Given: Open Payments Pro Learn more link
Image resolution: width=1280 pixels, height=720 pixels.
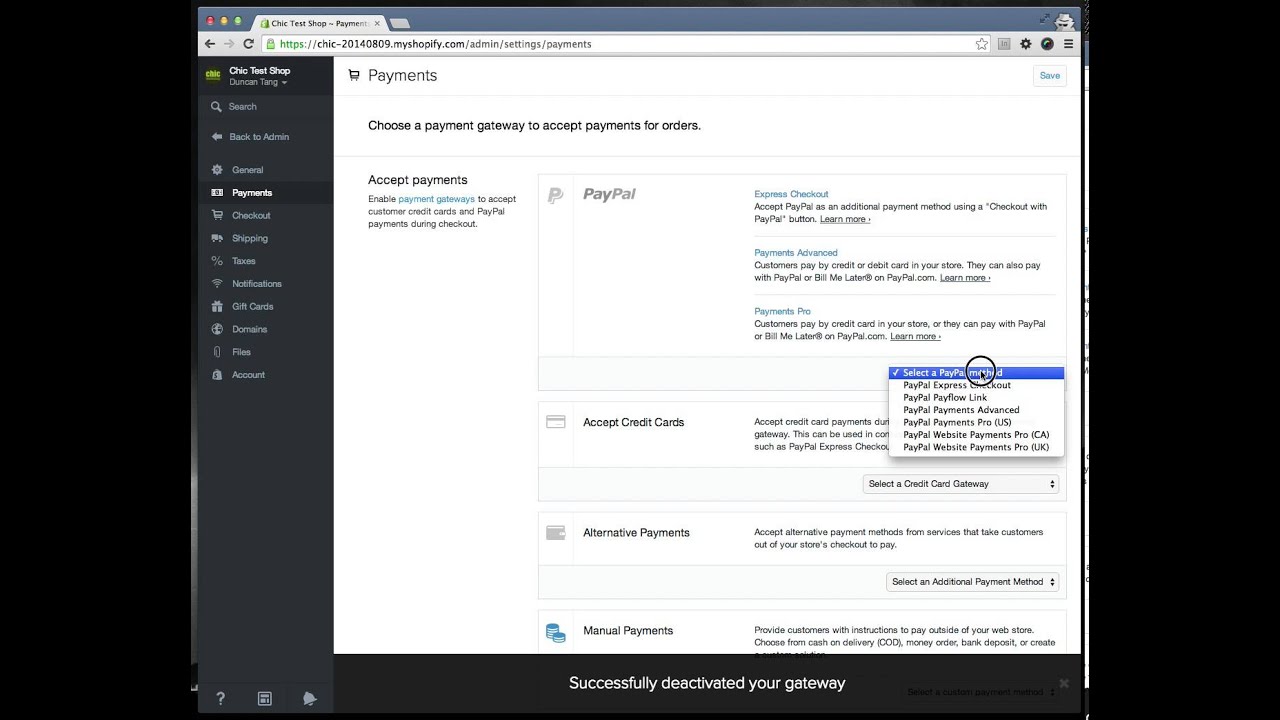Looking at the screenshot, I should [915, 337].
